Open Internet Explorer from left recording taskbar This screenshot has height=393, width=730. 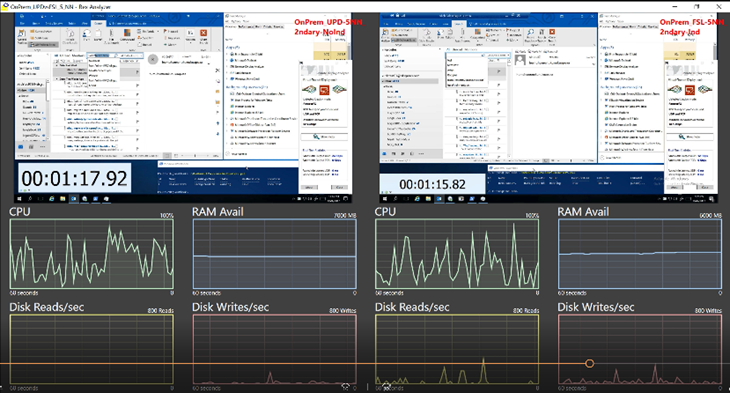52,199
